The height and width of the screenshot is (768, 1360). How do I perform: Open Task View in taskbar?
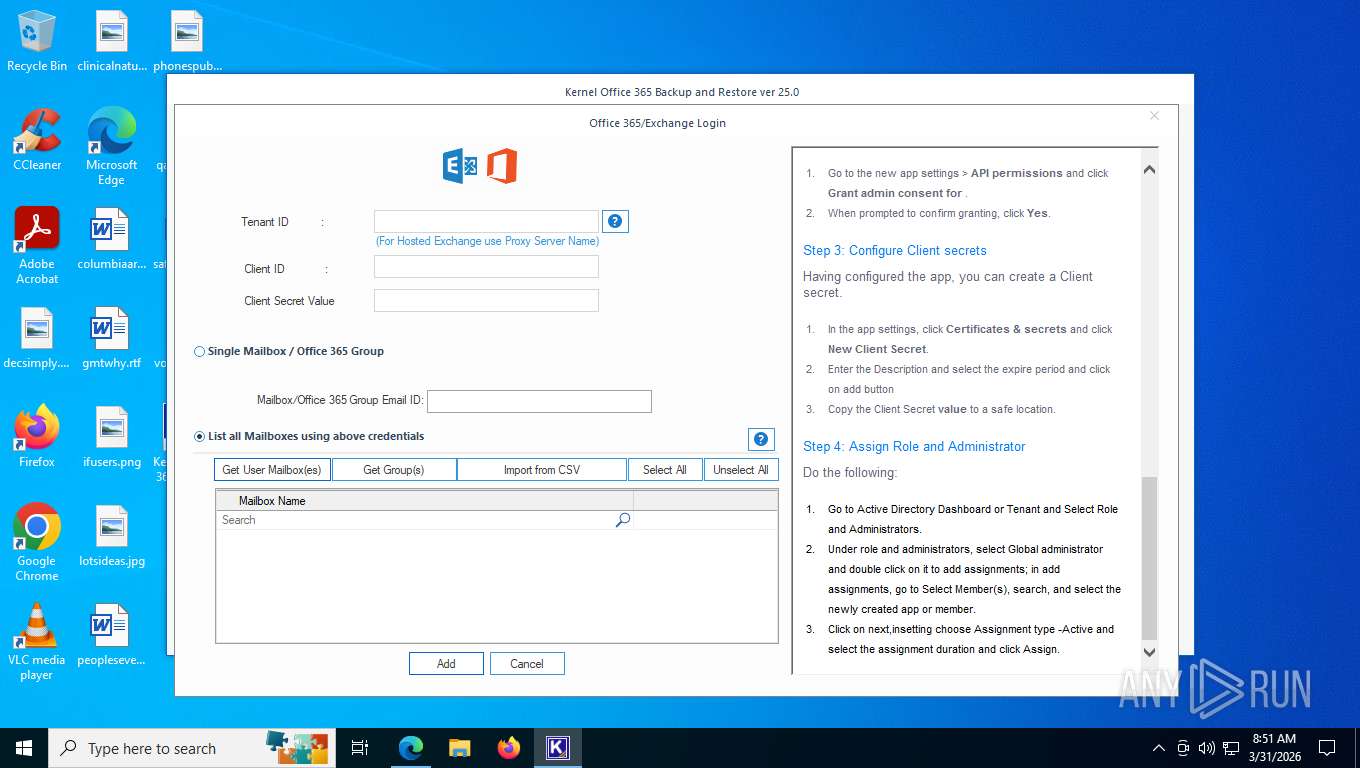[360, 748]
